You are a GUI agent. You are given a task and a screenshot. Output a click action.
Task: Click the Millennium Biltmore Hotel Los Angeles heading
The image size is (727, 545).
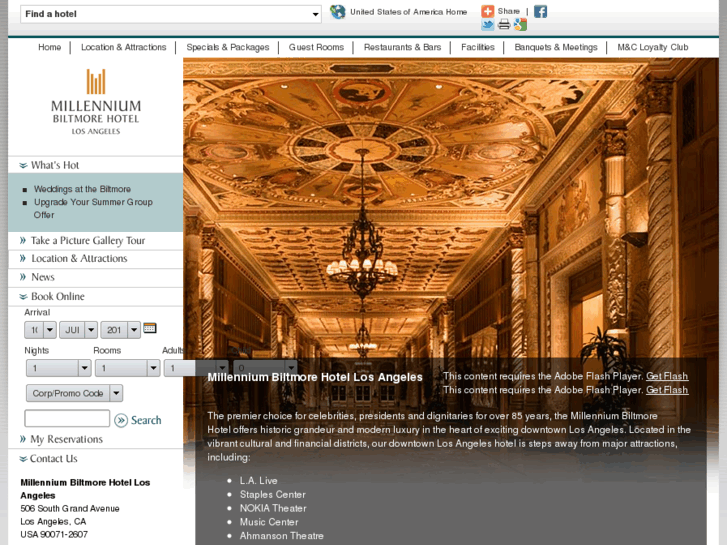[315, 377]
